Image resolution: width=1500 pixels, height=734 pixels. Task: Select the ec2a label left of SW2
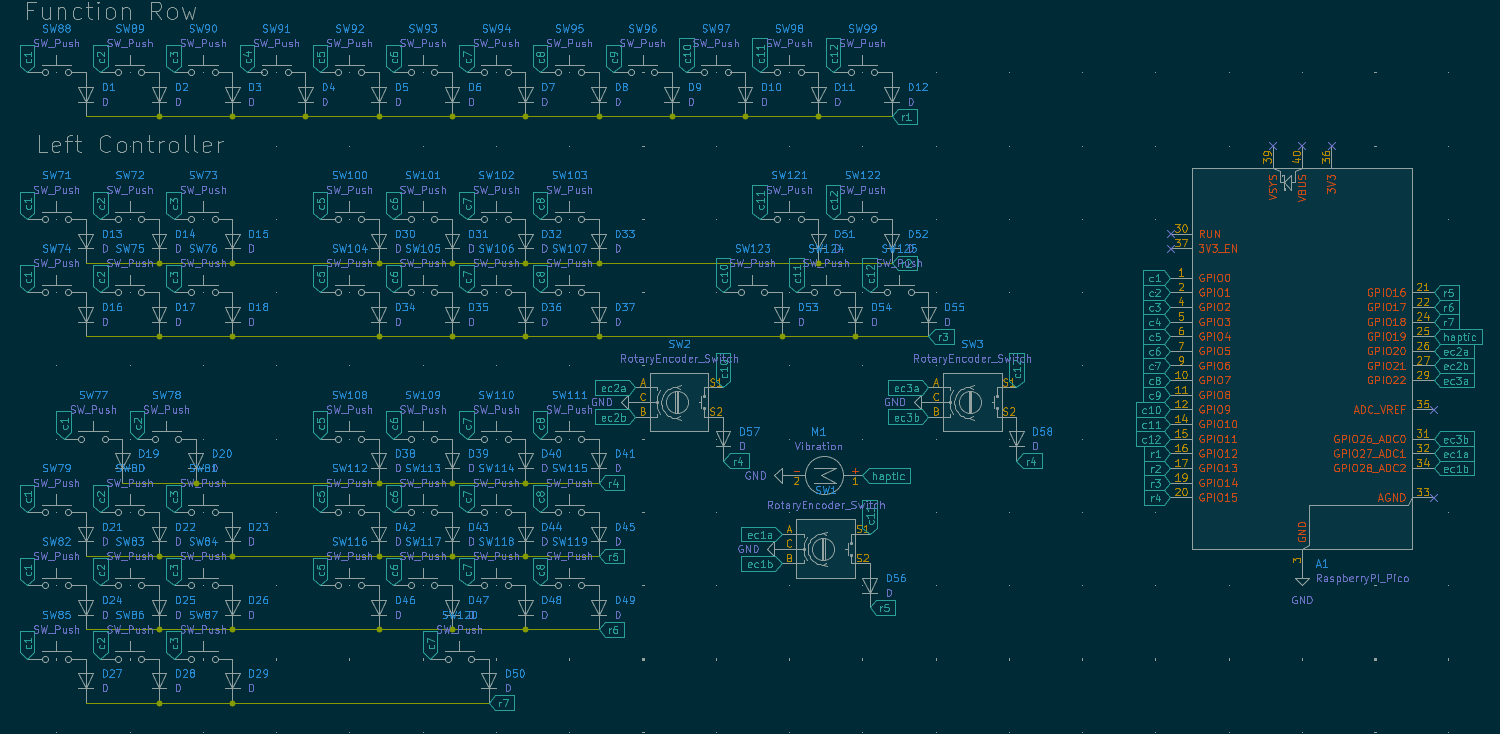(x=613, y=388)
